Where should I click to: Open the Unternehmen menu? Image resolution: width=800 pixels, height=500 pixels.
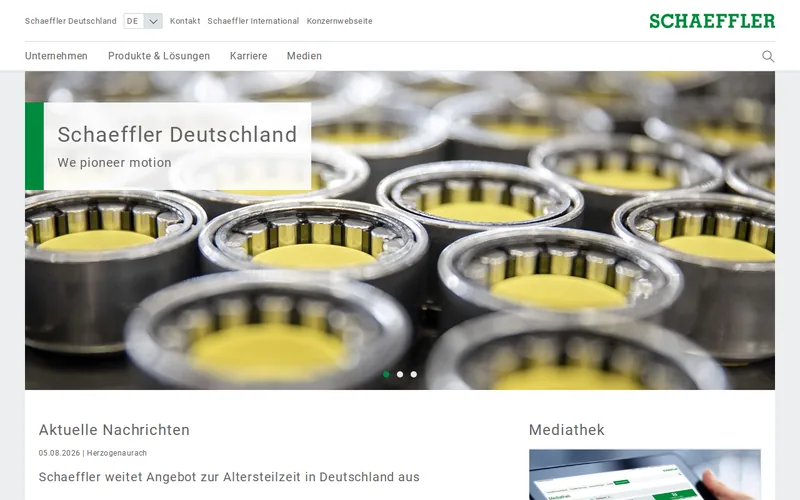pos(56,56)
